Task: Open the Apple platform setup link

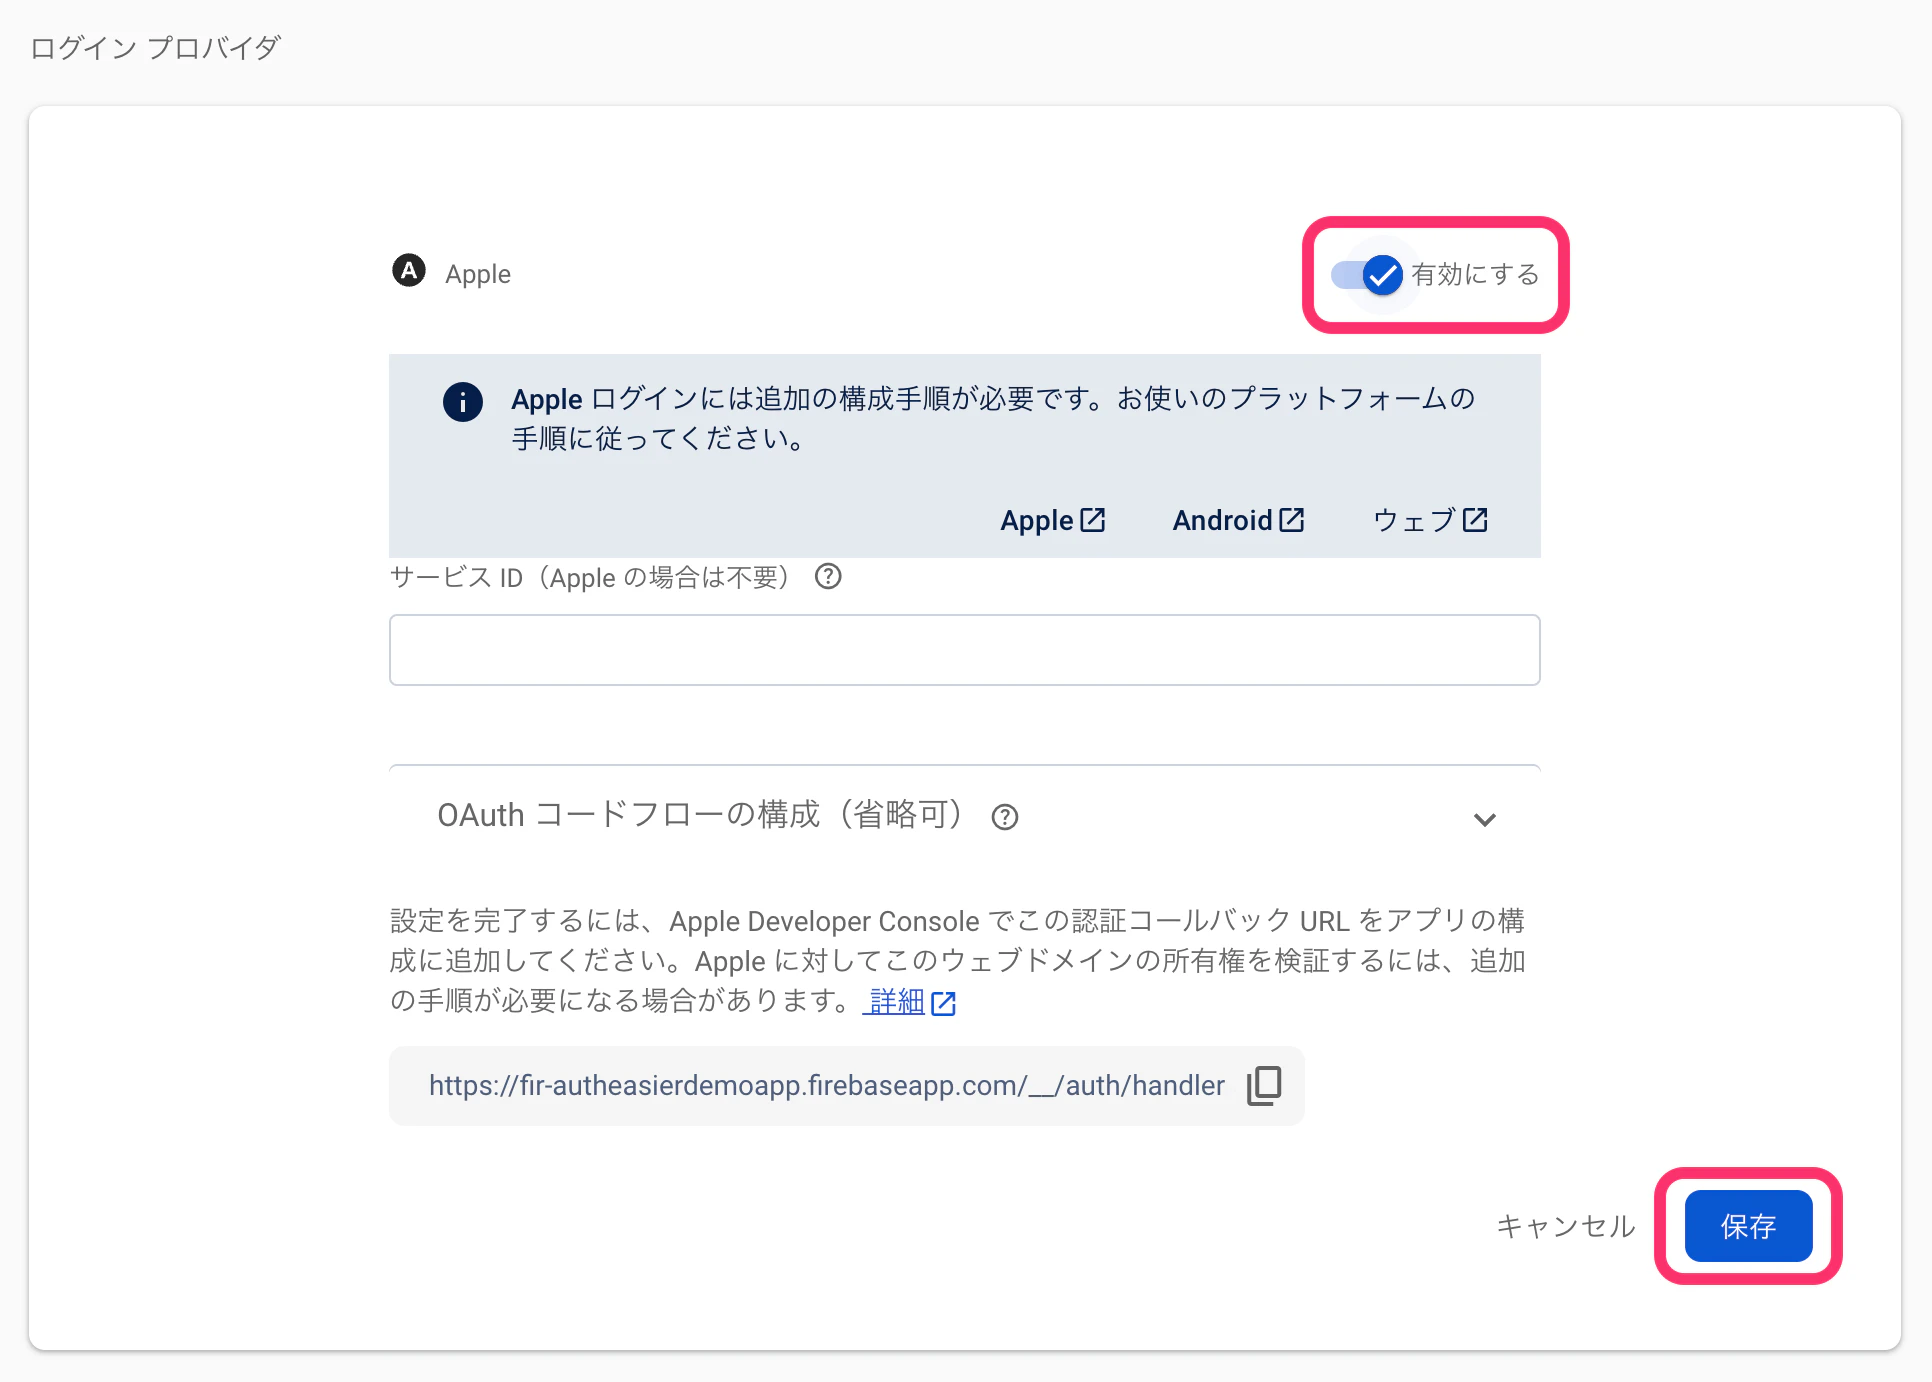Action: (1052, 520)
